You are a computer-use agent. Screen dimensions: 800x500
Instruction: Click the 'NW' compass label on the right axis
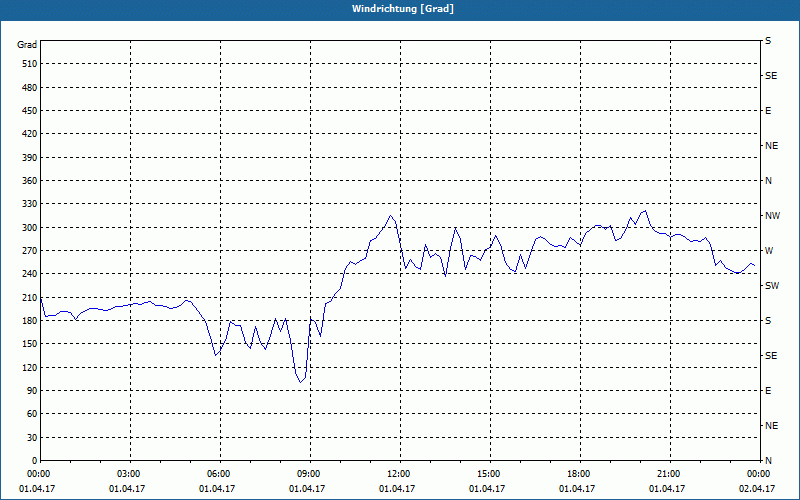[772, 216]
